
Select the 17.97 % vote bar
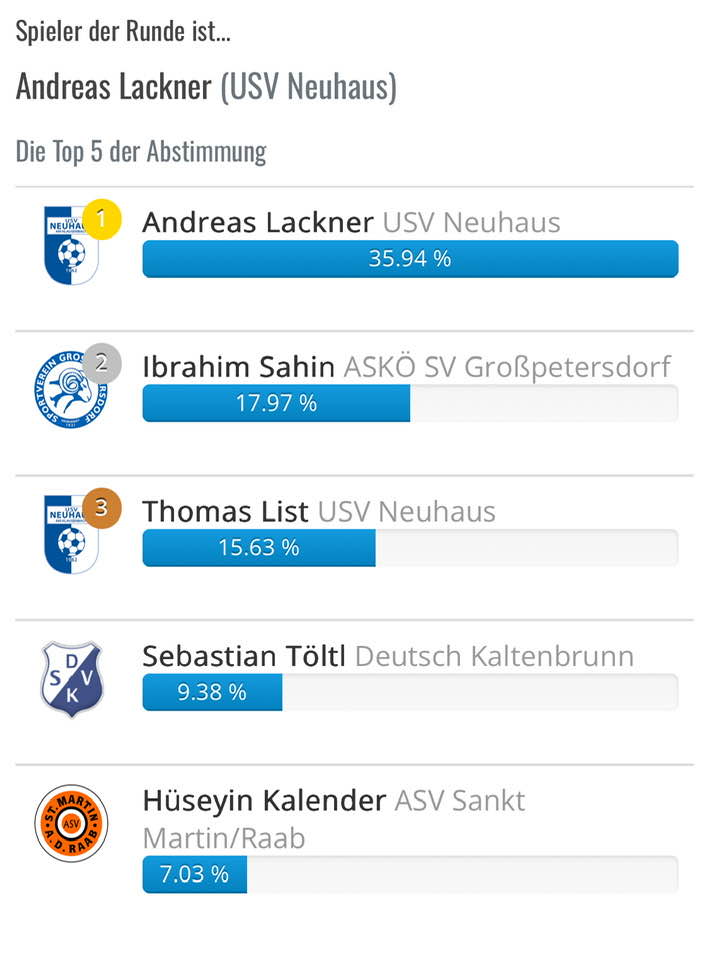(277, 404)
